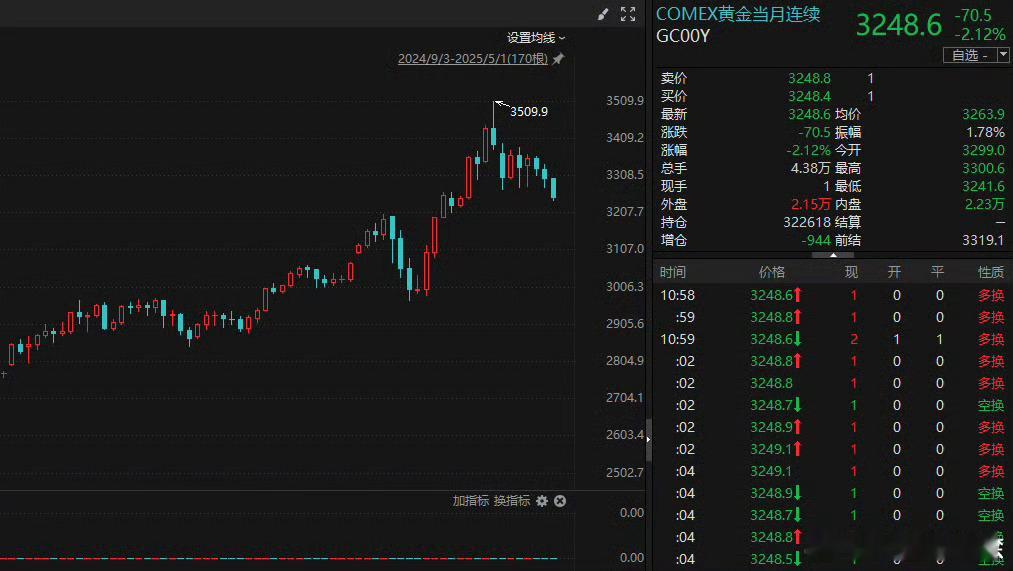The image size is (1013, 571).
Task: Select the 时间 column header
Action: [673, 273]
